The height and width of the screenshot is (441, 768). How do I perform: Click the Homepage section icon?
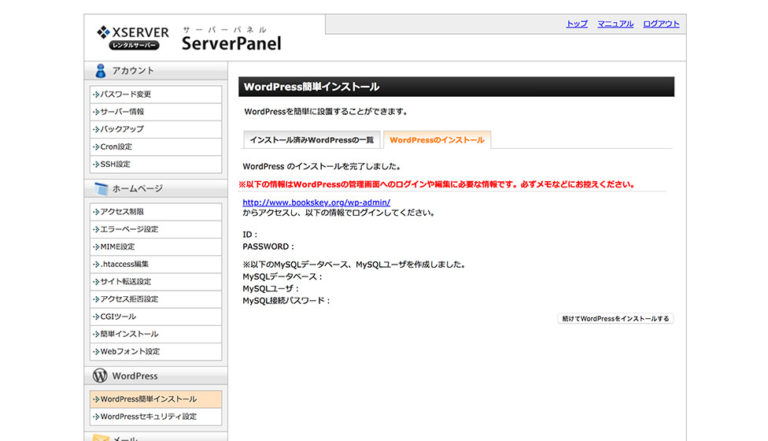[100, 189]
